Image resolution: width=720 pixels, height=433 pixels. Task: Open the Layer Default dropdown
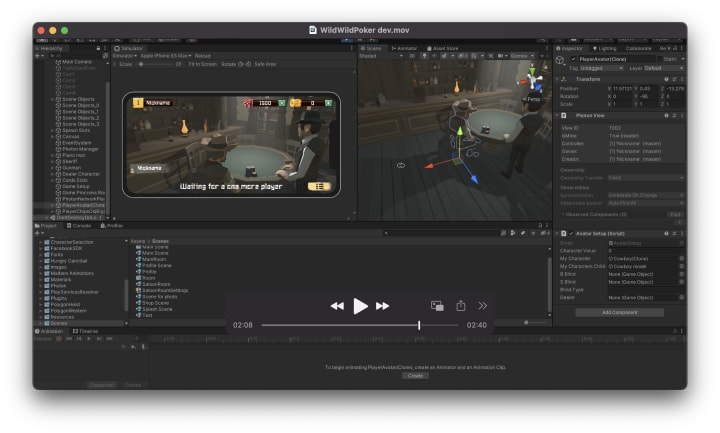(664, 68)
